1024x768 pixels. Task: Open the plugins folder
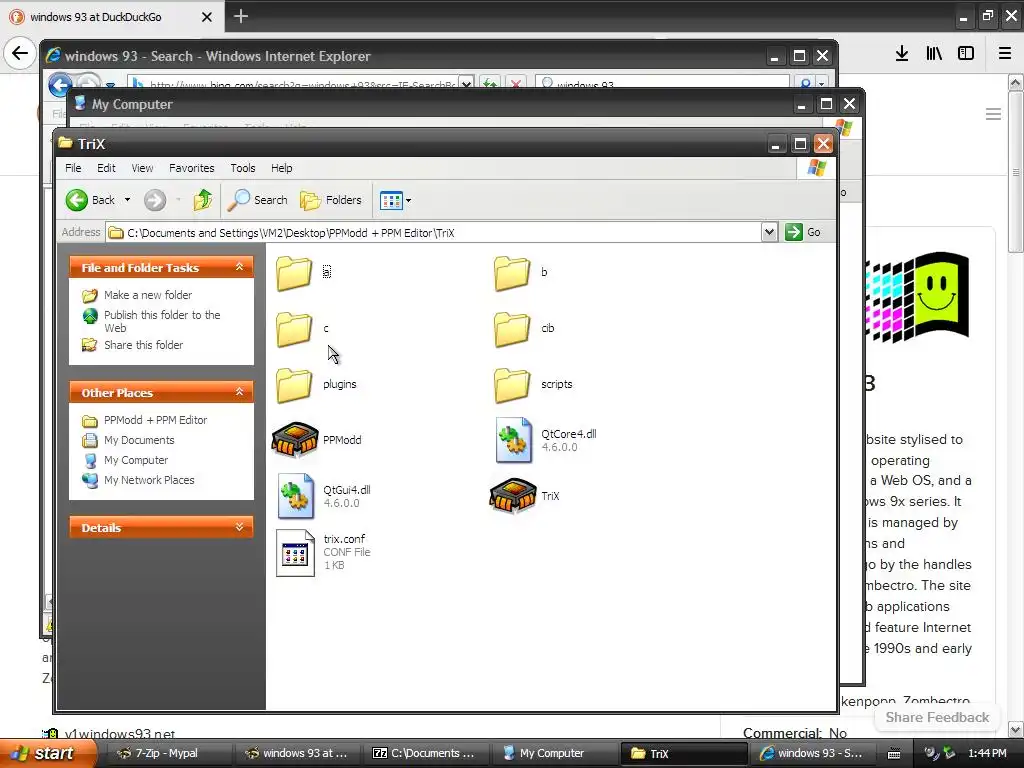tap(294, 385)
